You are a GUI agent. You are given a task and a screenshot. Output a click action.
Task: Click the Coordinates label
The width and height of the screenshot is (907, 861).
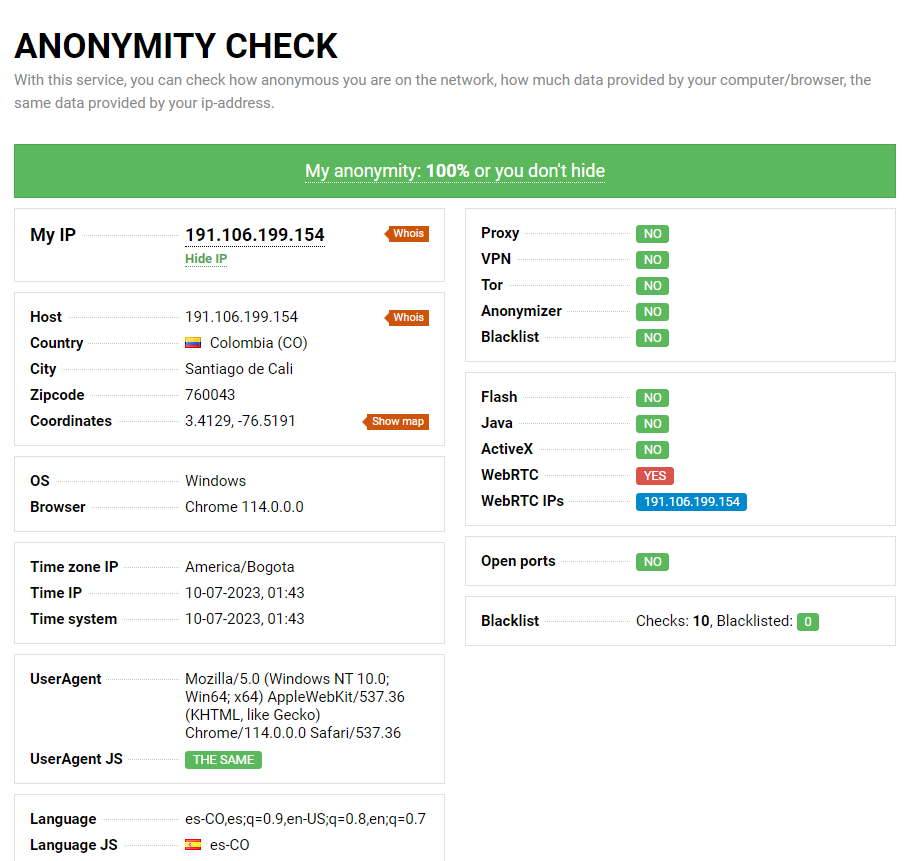pos(71,421)
